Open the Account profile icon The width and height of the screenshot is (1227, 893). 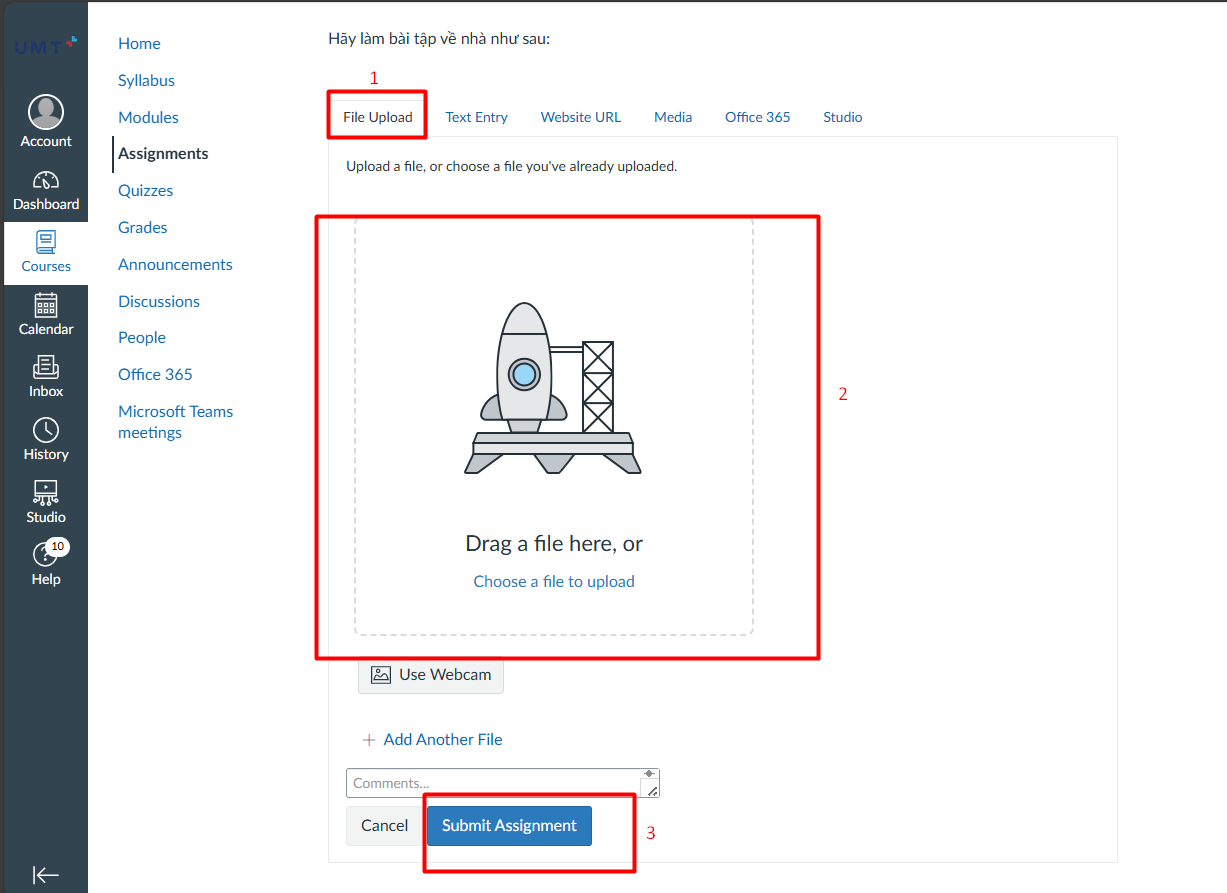pyautogui.click(x=46, y=113)
